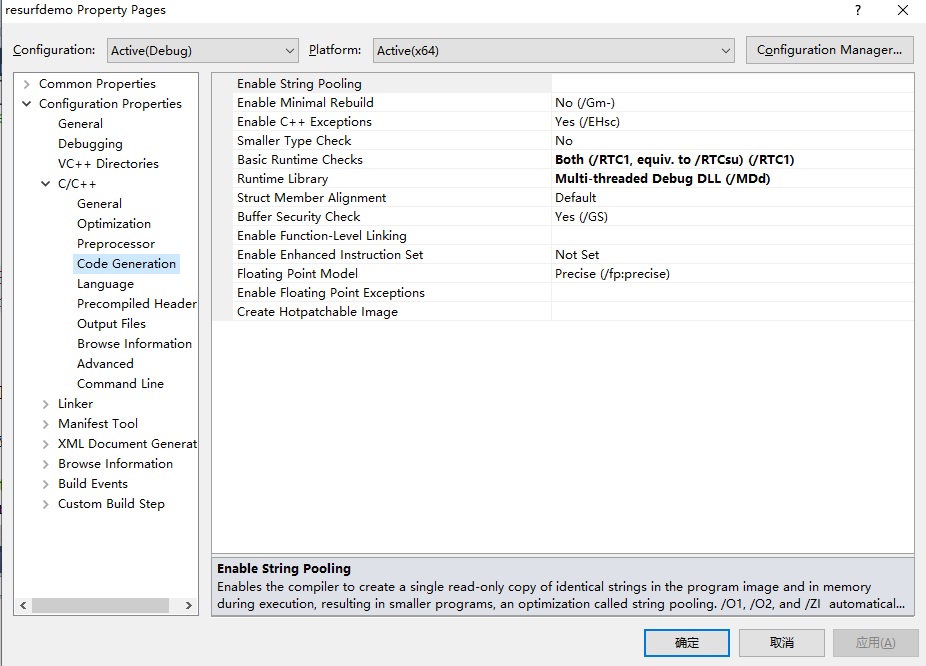
Task: Open the Configuration dropdown
Action: pyautogui.click(x=203, y=50)
